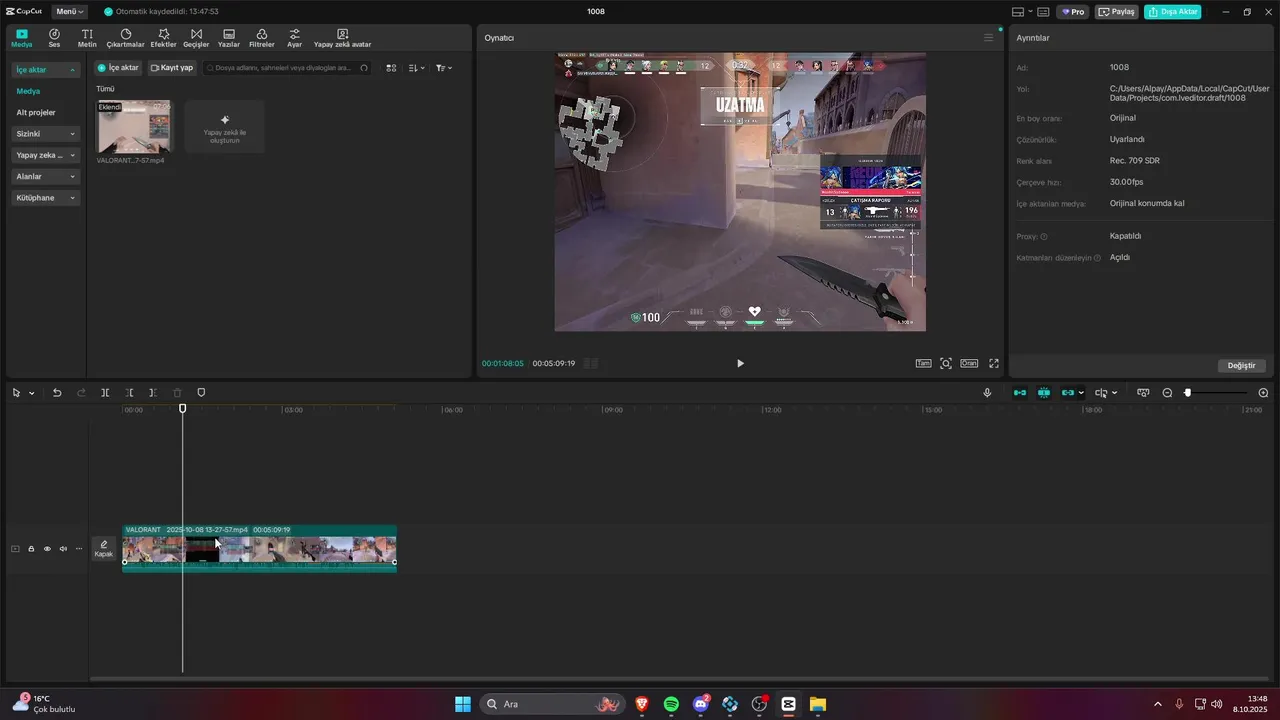Image resolution: width=1280 pixels, height=720 pixels.
Task: Select the Medya tab
Action: point(22,38)
